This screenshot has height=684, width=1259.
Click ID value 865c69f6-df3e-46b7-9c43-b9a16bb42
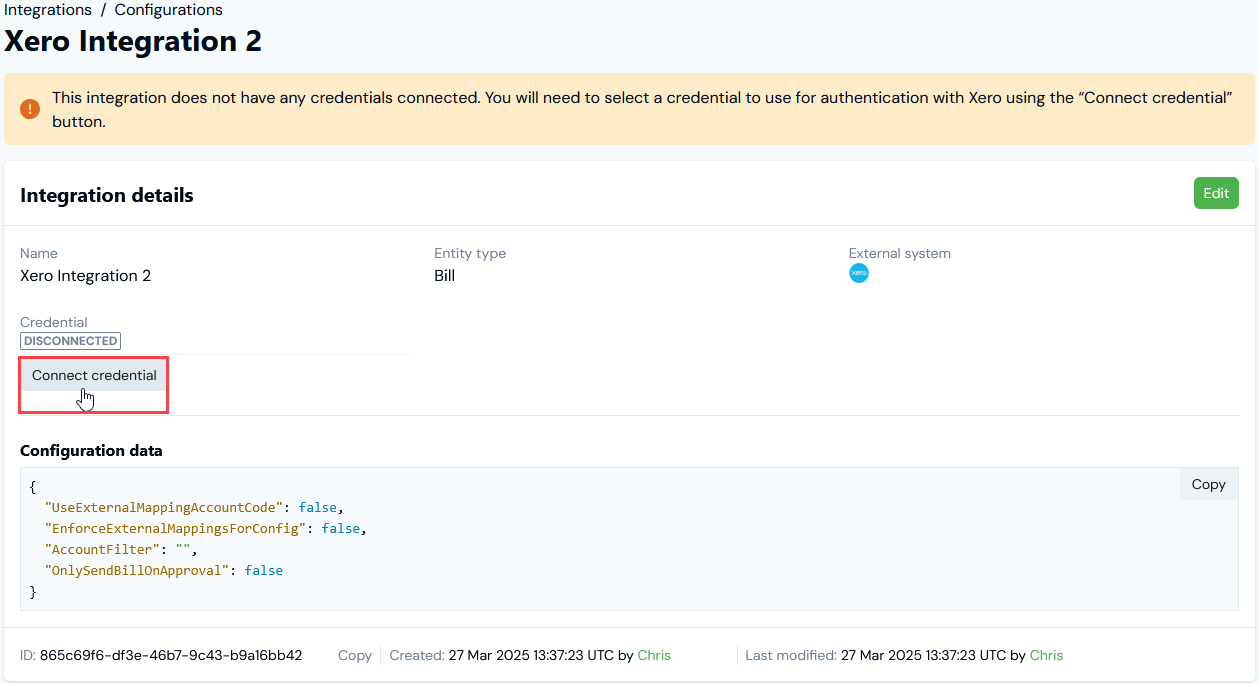pyautogui.click(x=171, y=655)
